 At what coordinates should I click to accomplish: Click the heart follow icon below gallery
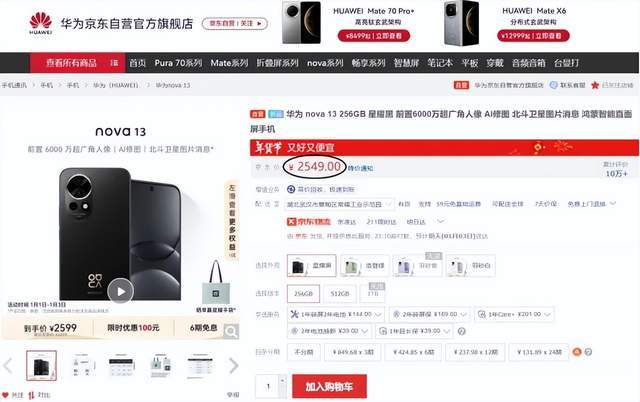click(5, 395)
